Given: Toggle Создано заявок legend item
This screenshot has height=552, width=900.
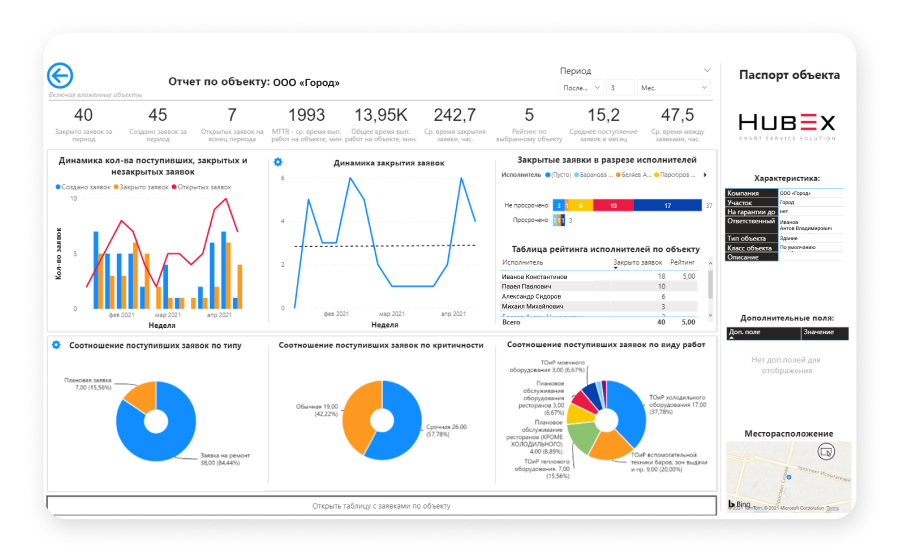Looking at the screenshot, I should pos(85,186).
